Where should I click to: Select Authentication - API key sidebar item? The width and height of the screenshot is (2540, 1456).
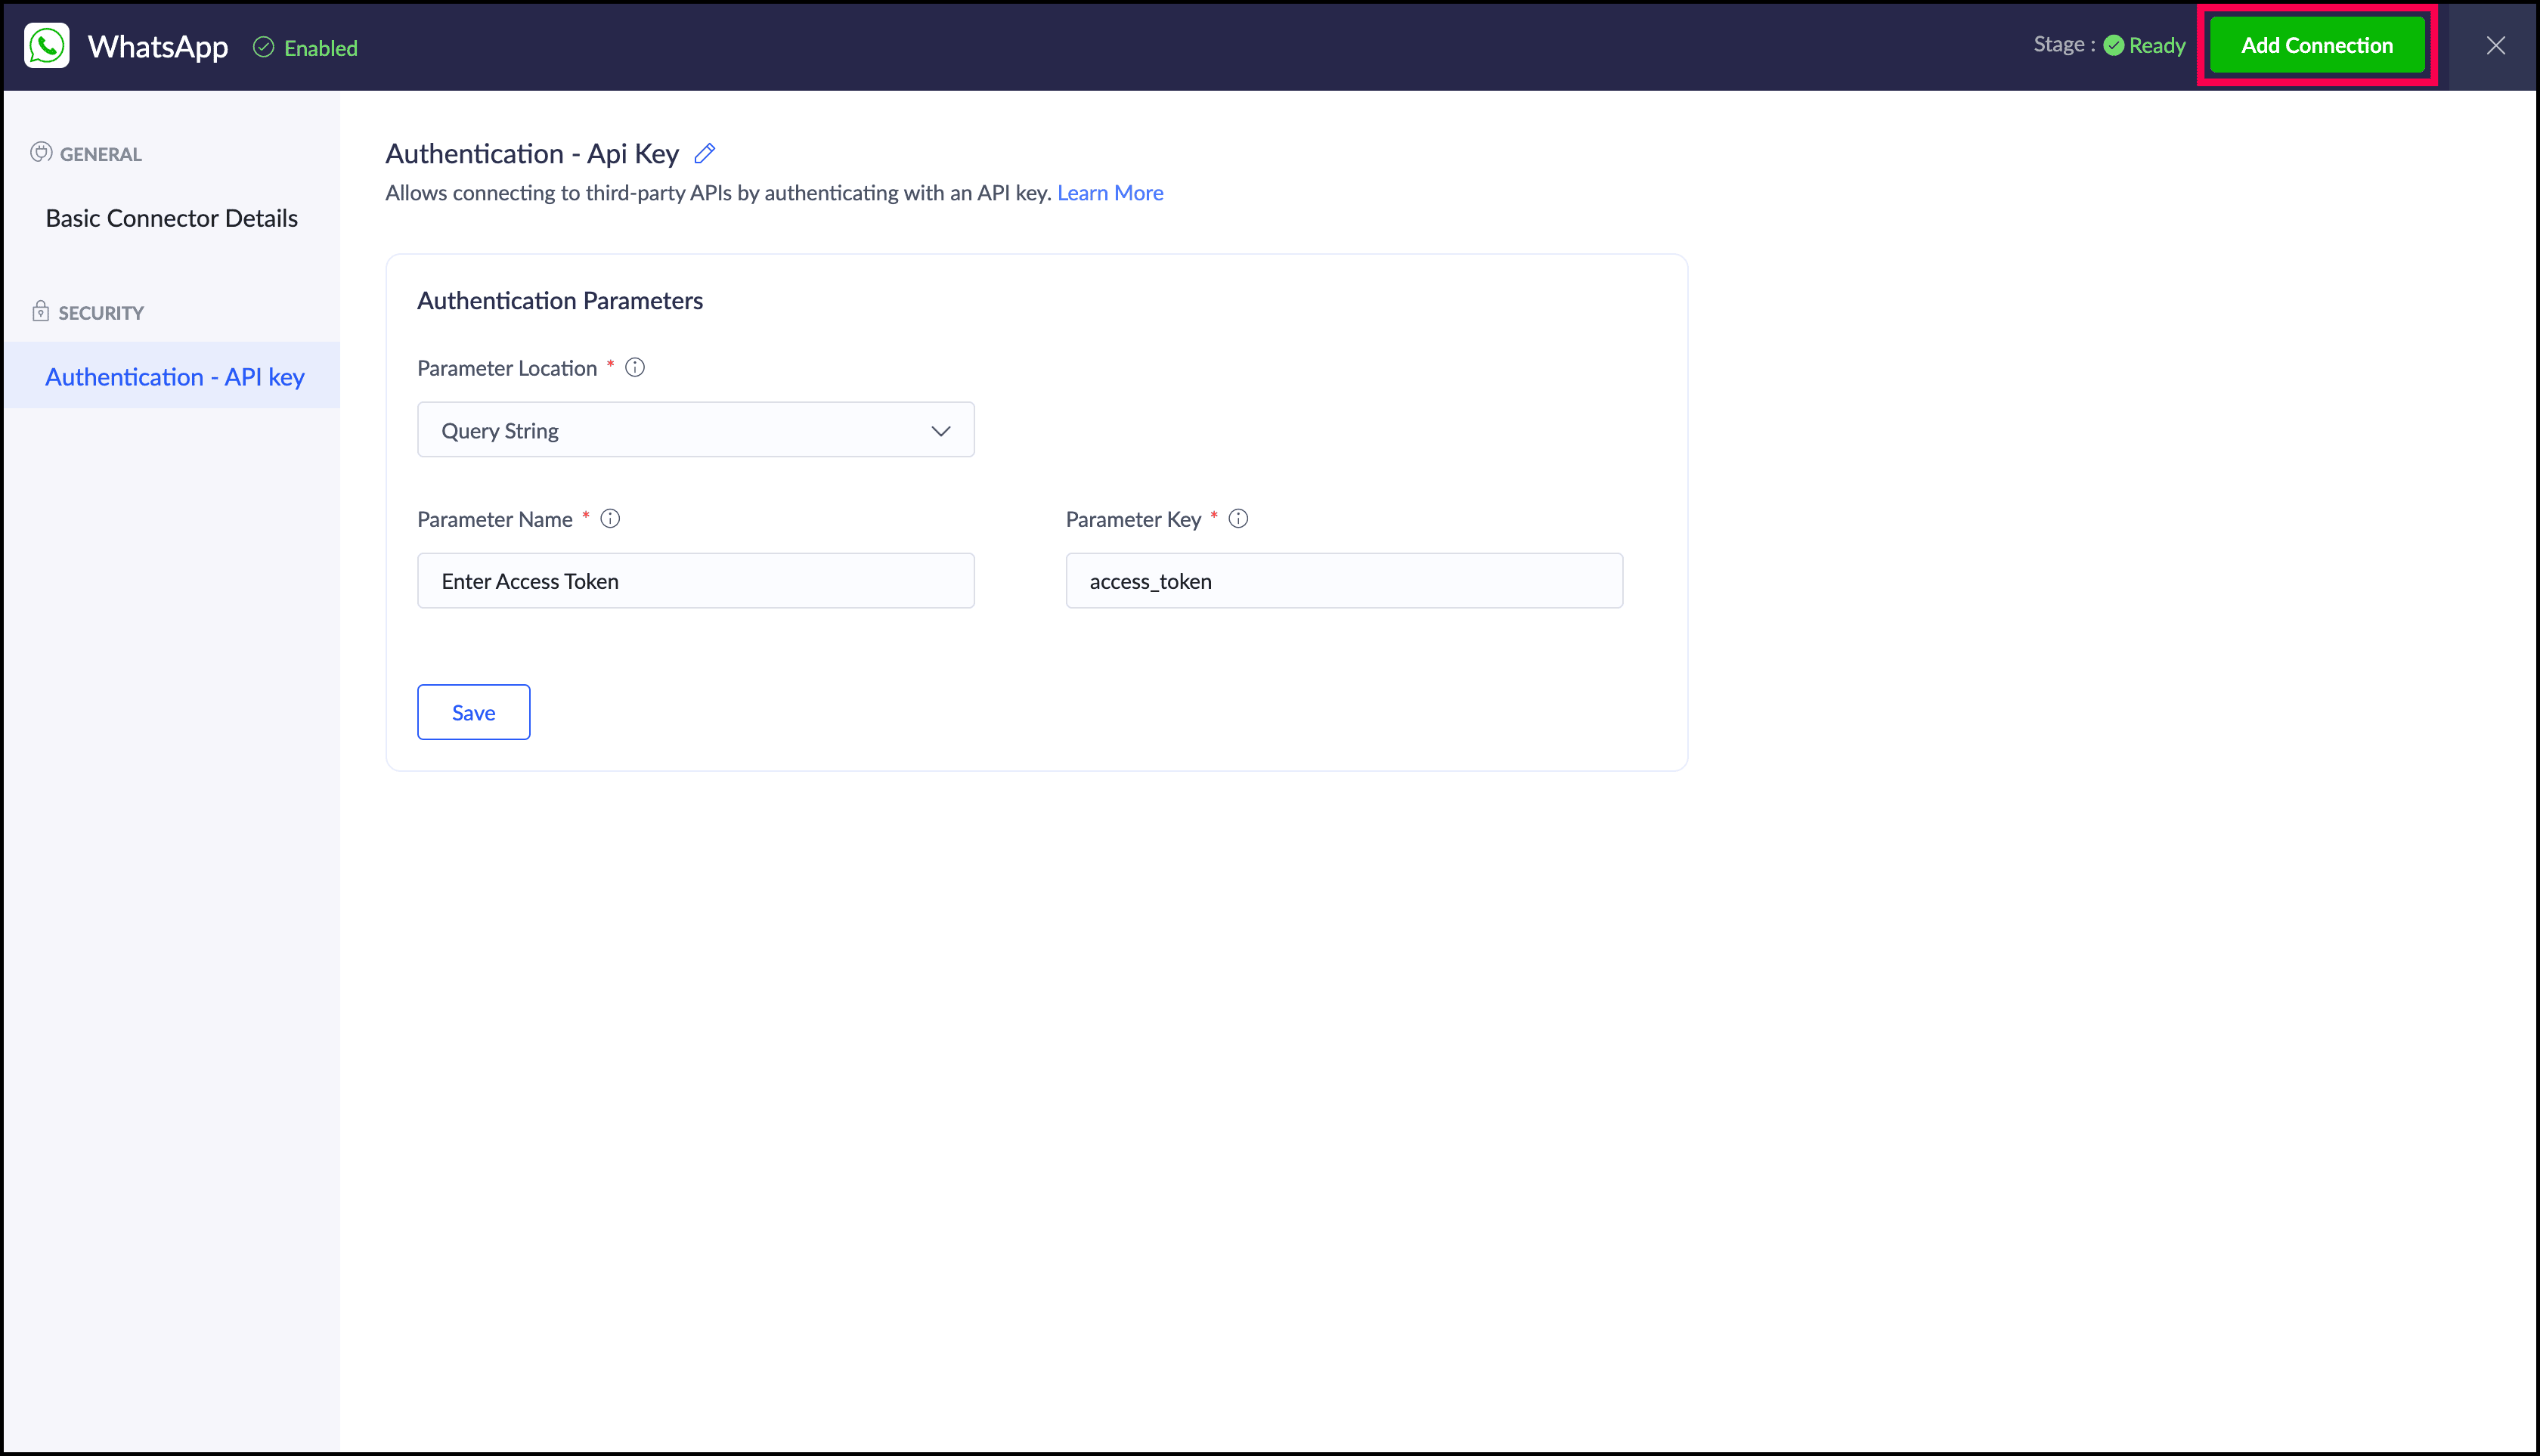174,377
